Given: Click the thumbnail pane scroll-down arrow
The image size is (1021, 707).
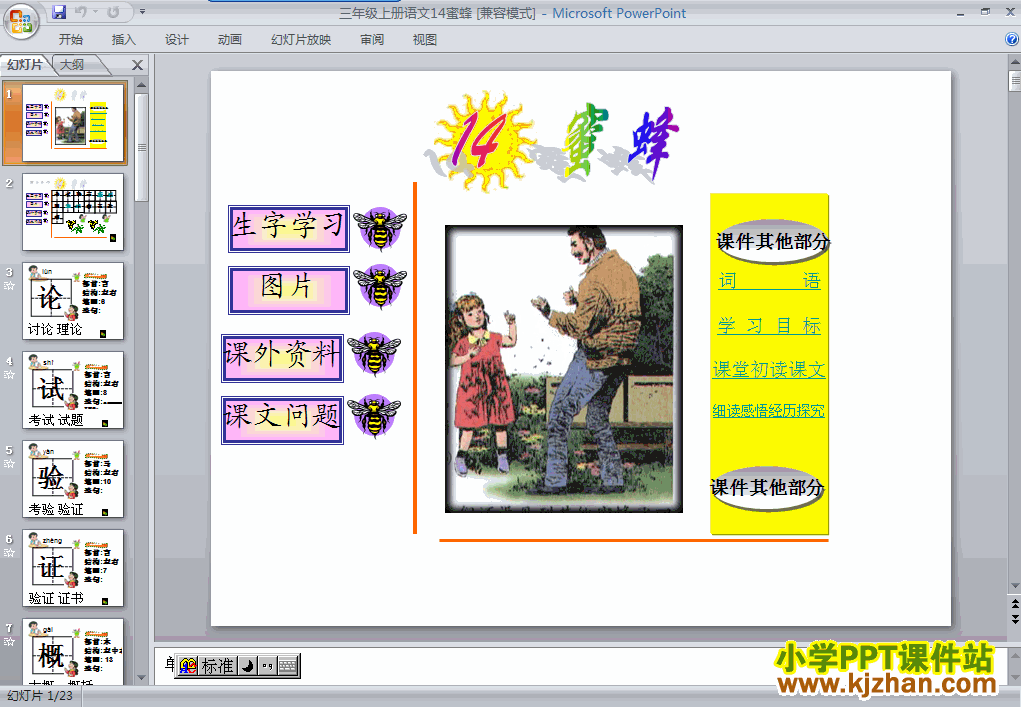Looking at the screenshot, I should coord(141,678).
